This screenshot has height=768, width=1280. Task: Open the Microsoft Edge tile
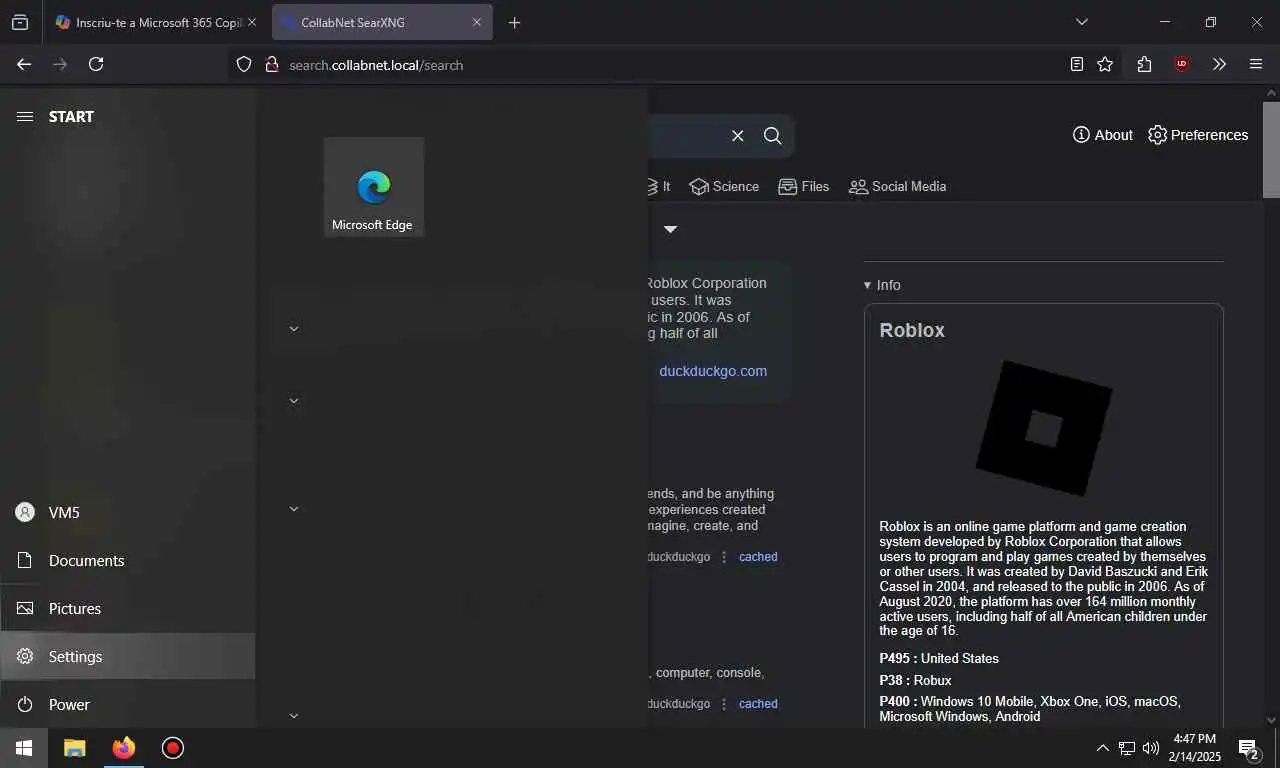click(x=374, y=187)
